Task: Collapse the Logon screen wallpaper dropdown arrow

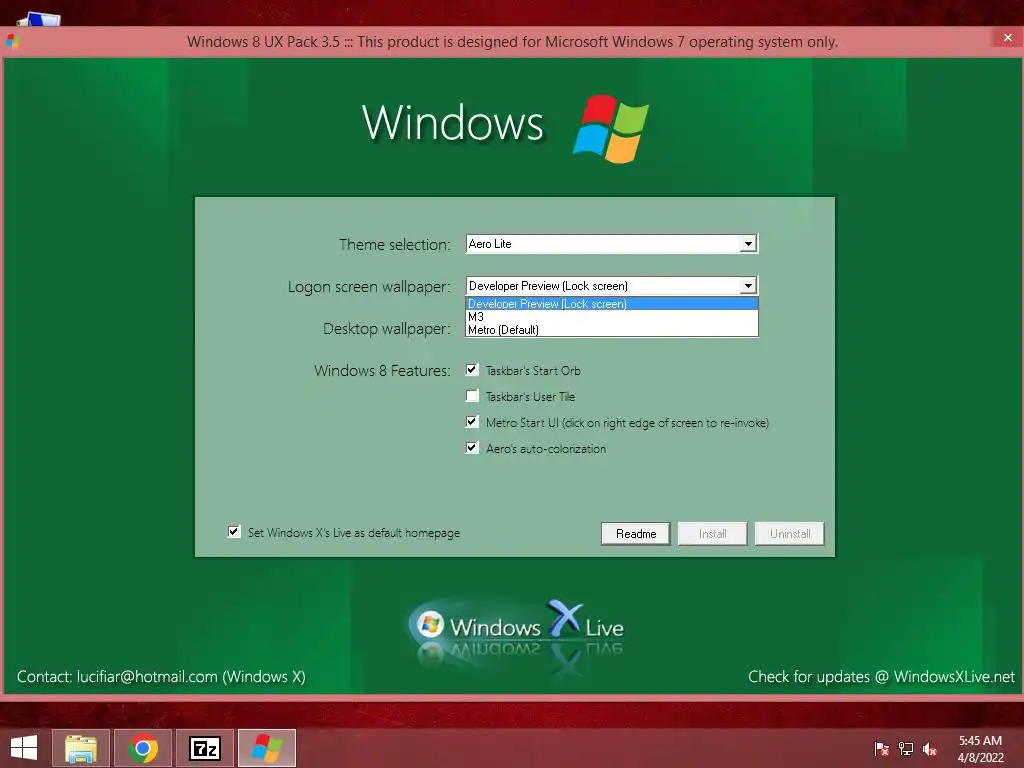Action: (x=748, y=285)
